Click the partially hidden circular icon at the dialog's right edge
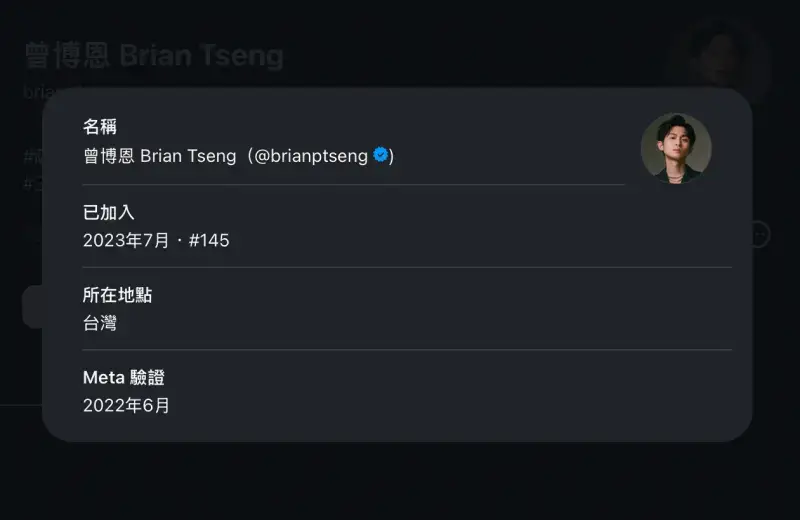This screenshot has height=520, width=800. tap(760, 234)
